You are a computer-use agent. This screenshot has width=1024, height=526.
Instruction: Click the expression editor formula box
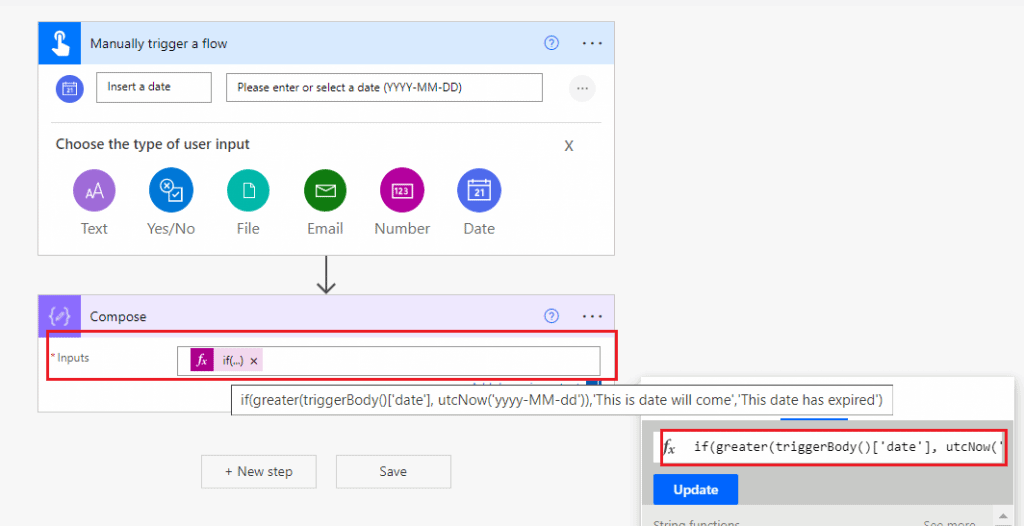point(833,448)
